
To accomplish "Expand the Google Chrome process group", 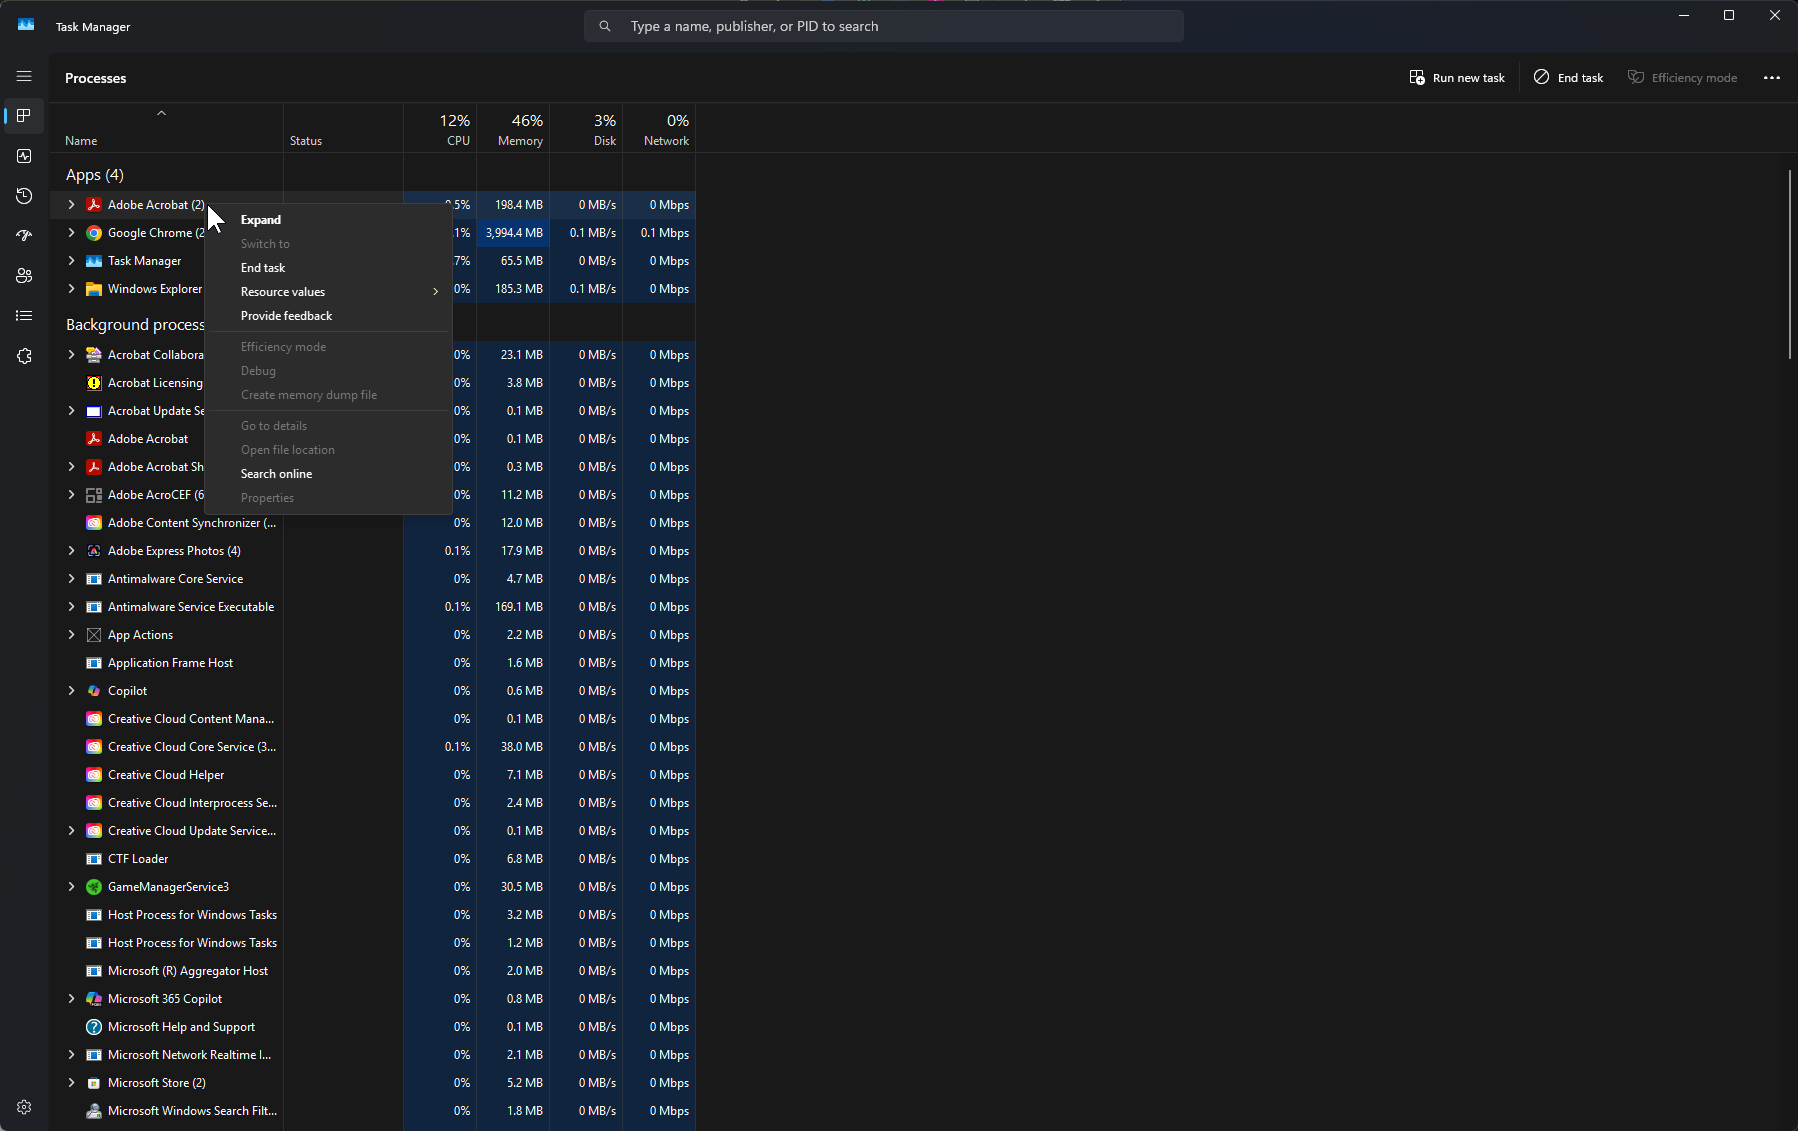I will [x=71, y=233].
